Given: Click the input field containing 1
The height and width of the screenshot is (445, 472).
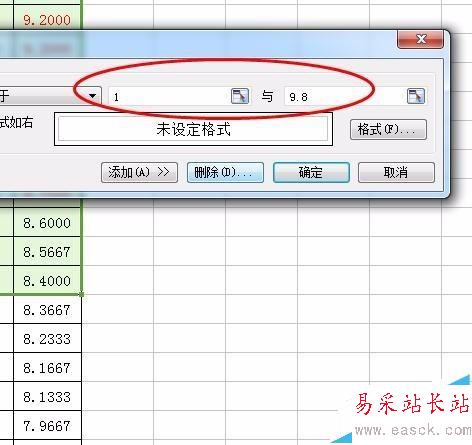Looking at the screenshot, I should click(180, 96).
